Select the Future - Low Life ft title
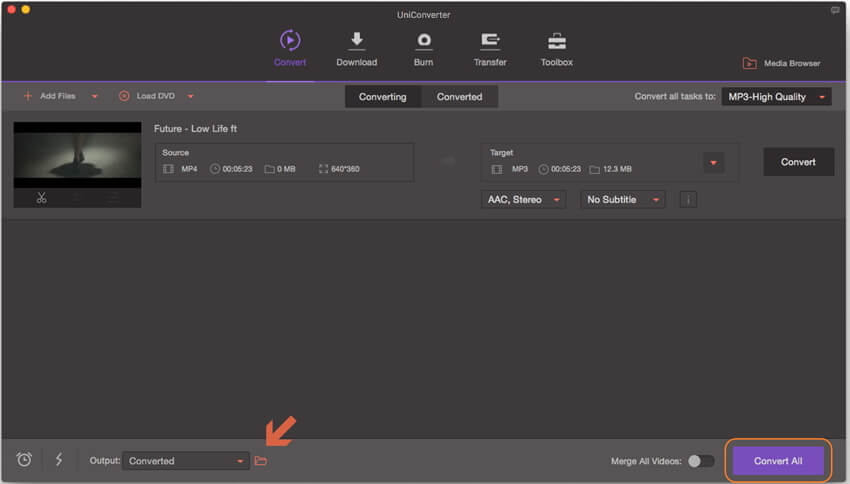This screenshot has width=850, height=484. pos(195,128)
